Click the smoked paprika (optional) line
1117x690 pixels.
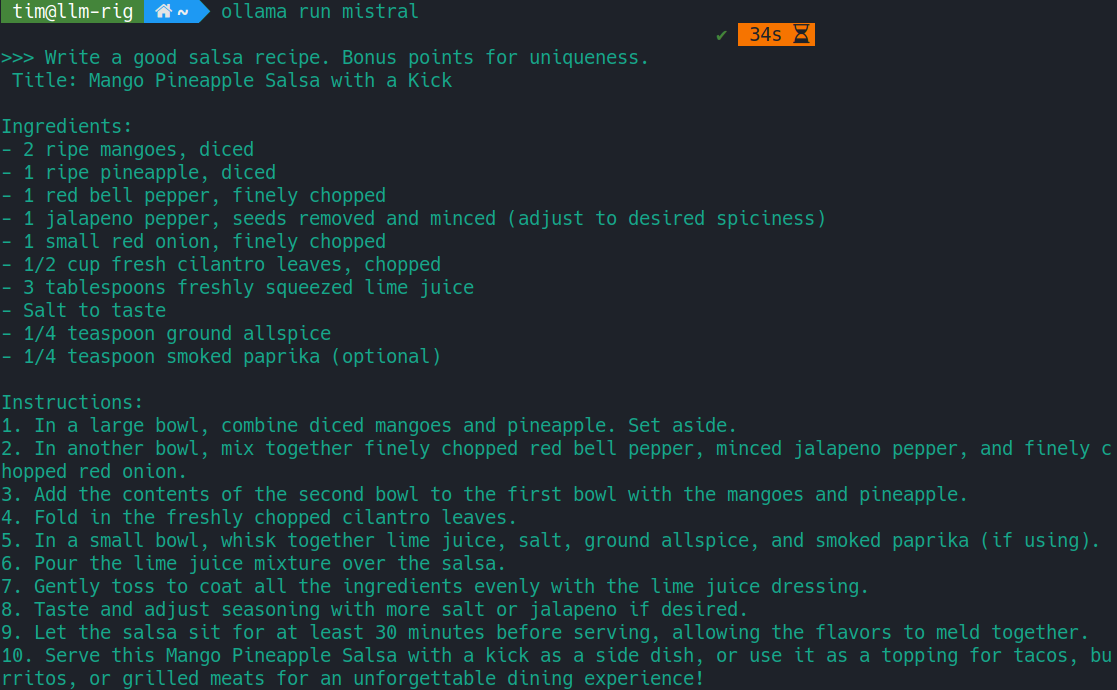coord(221,357)
